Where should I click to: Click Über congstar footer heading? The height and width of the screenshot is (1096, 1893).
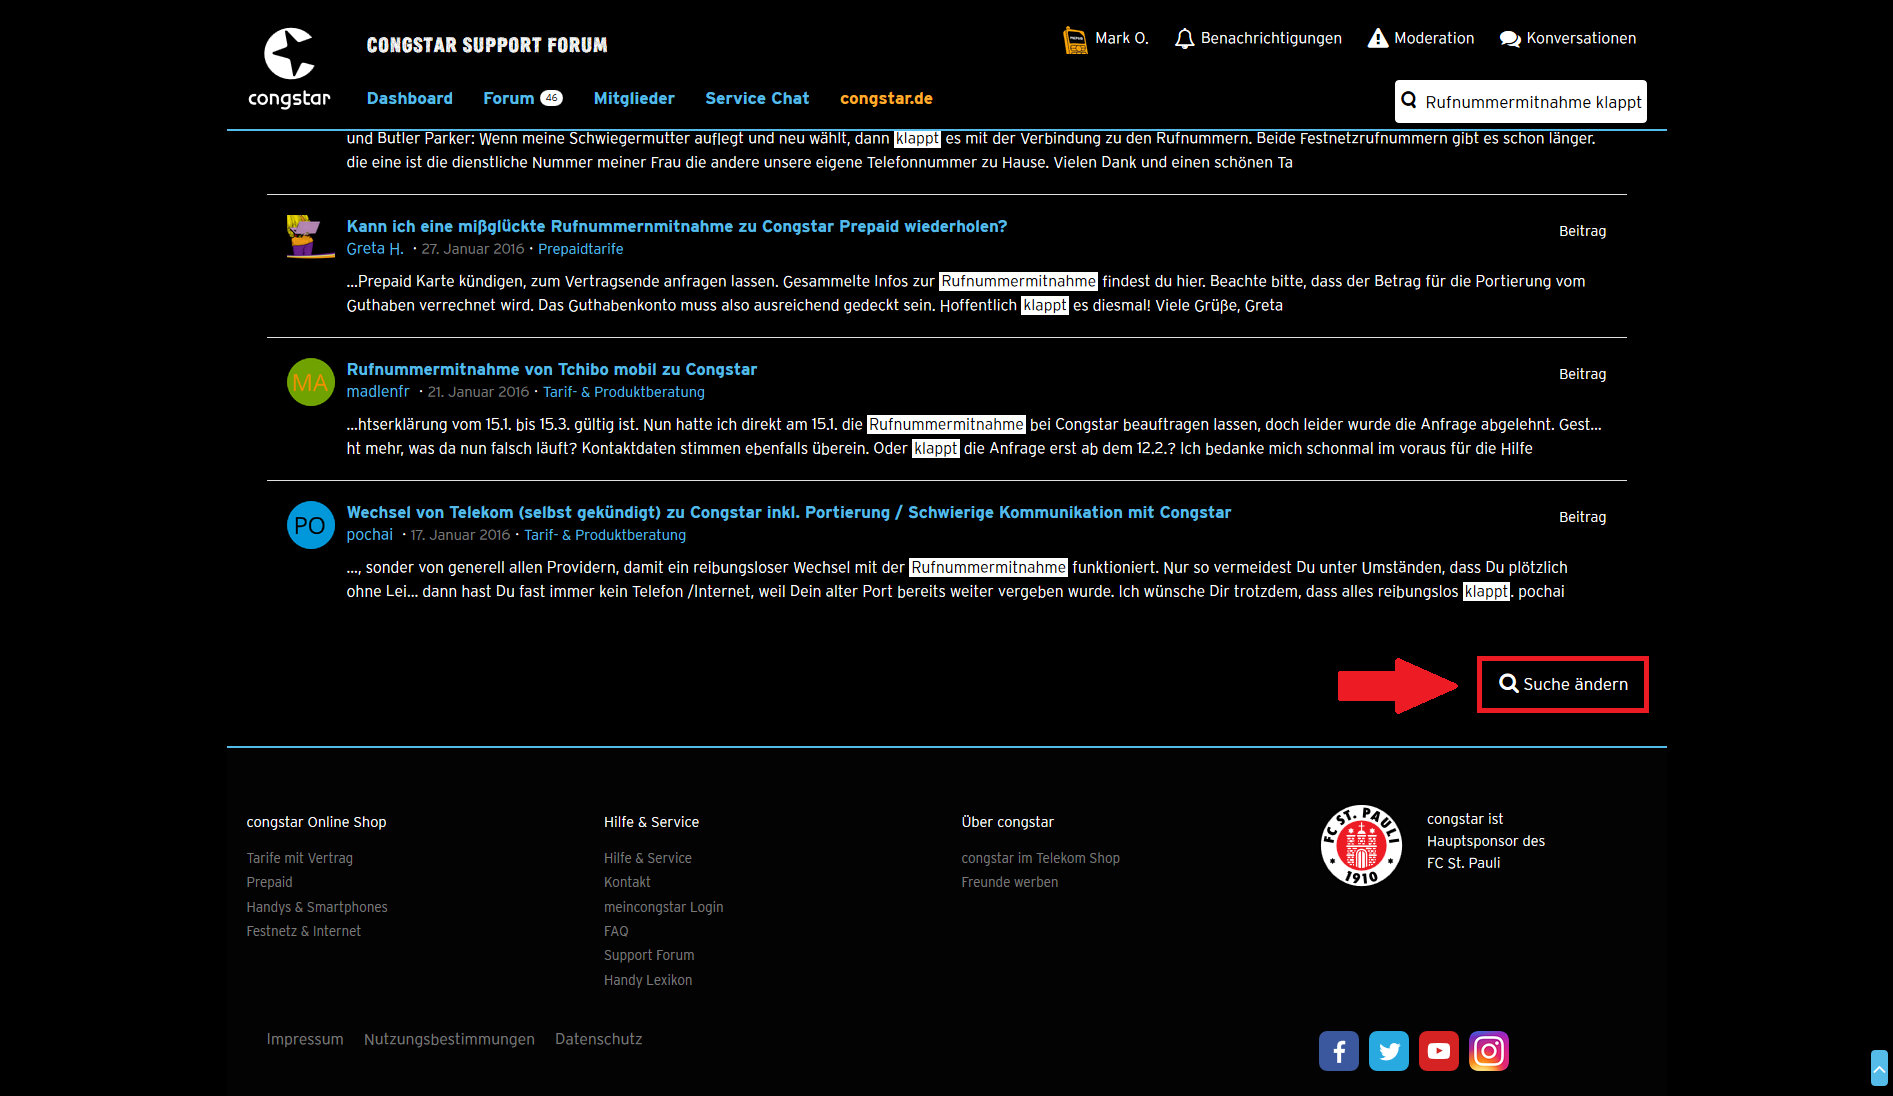coord(1008,822)
